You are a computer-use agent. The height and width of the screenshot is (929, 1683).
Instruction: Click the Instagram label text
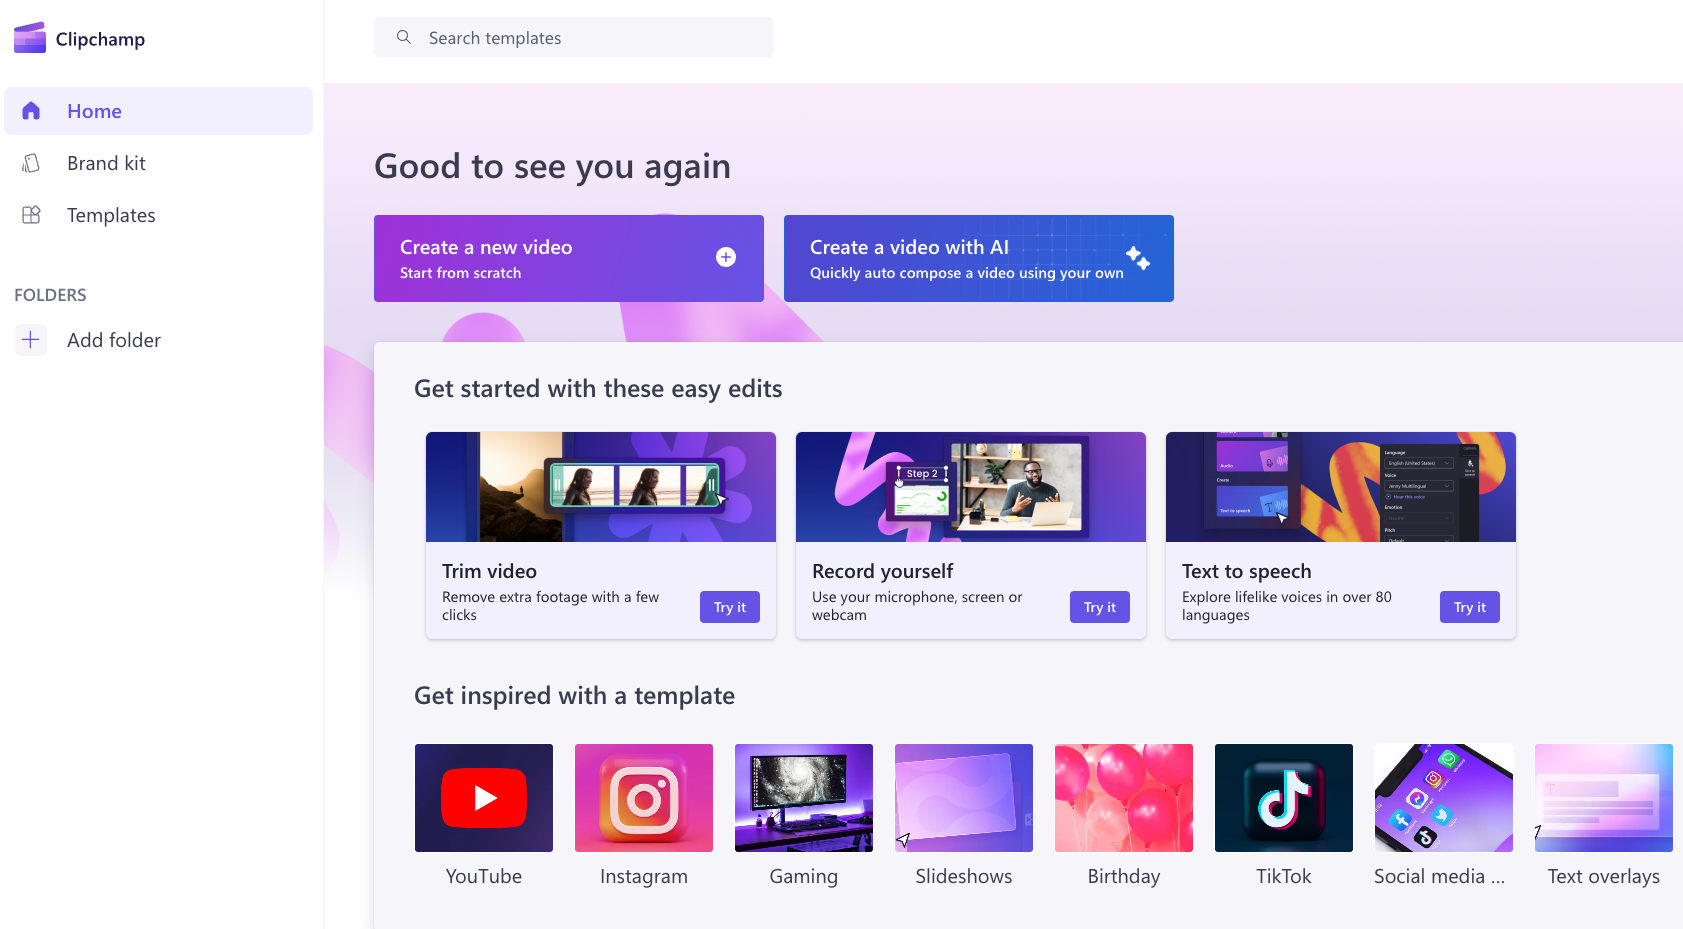(644, 876)
